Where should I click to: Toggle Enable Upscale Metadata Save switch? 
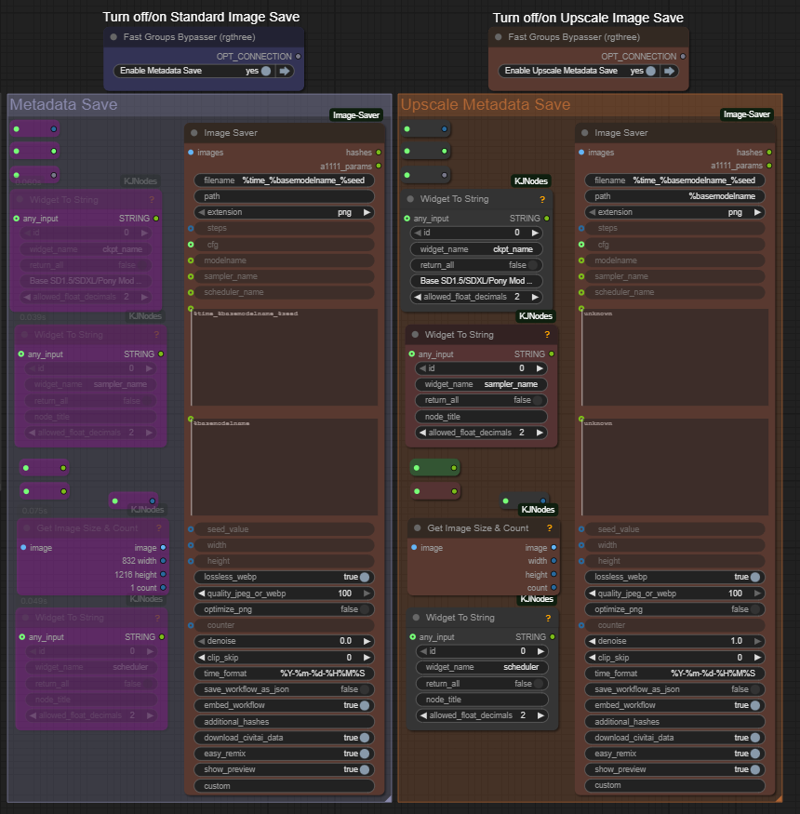[650, 71]
